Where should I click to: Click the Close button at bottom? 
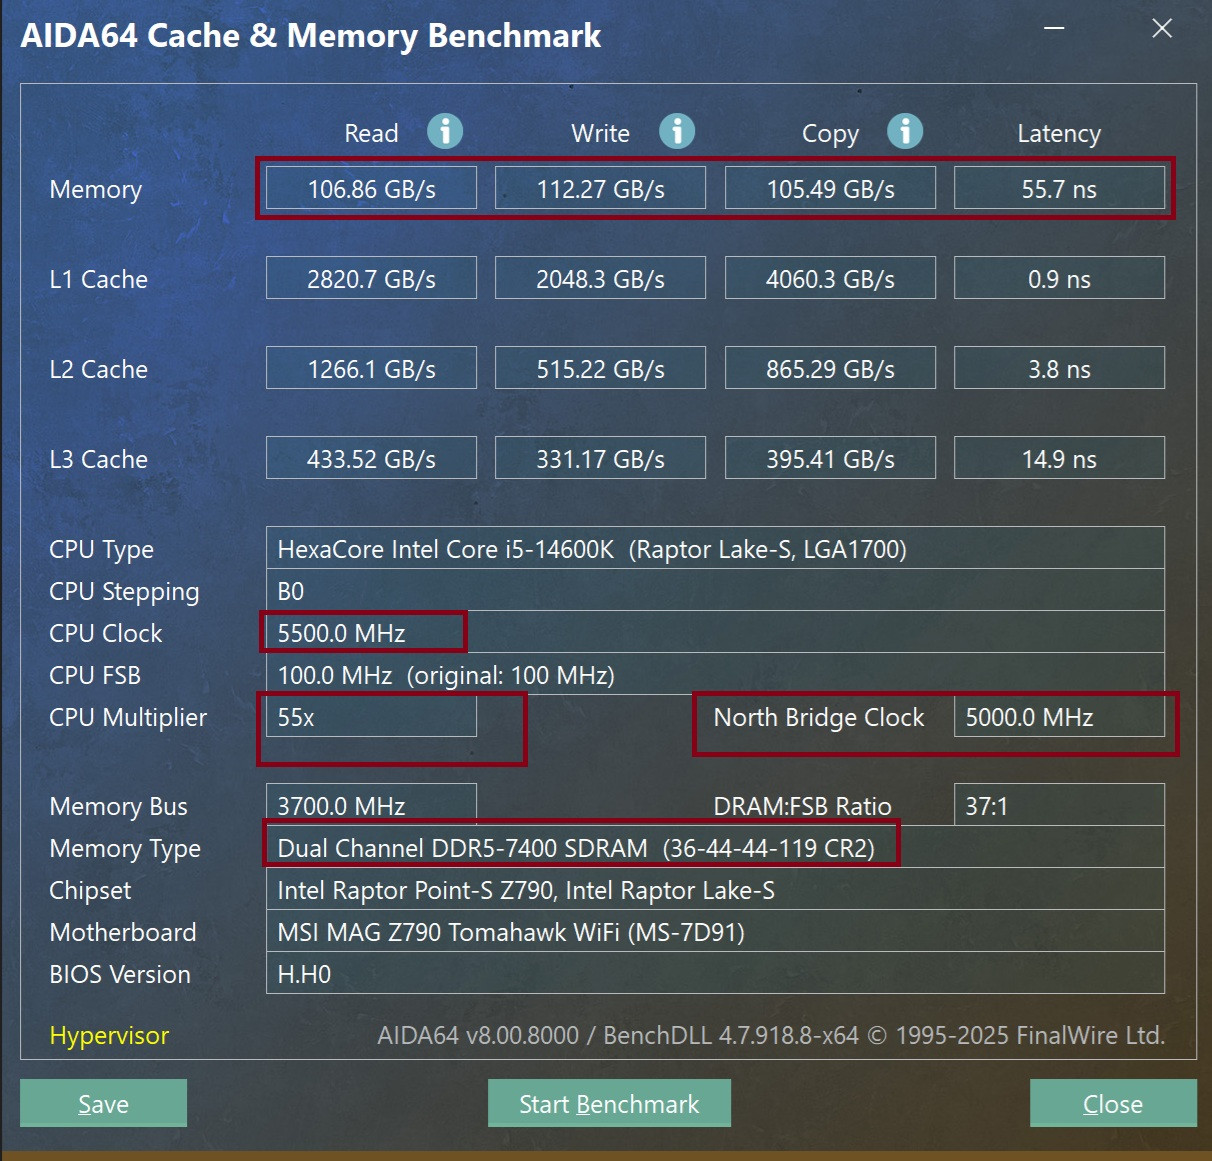click(1113, 1103)
